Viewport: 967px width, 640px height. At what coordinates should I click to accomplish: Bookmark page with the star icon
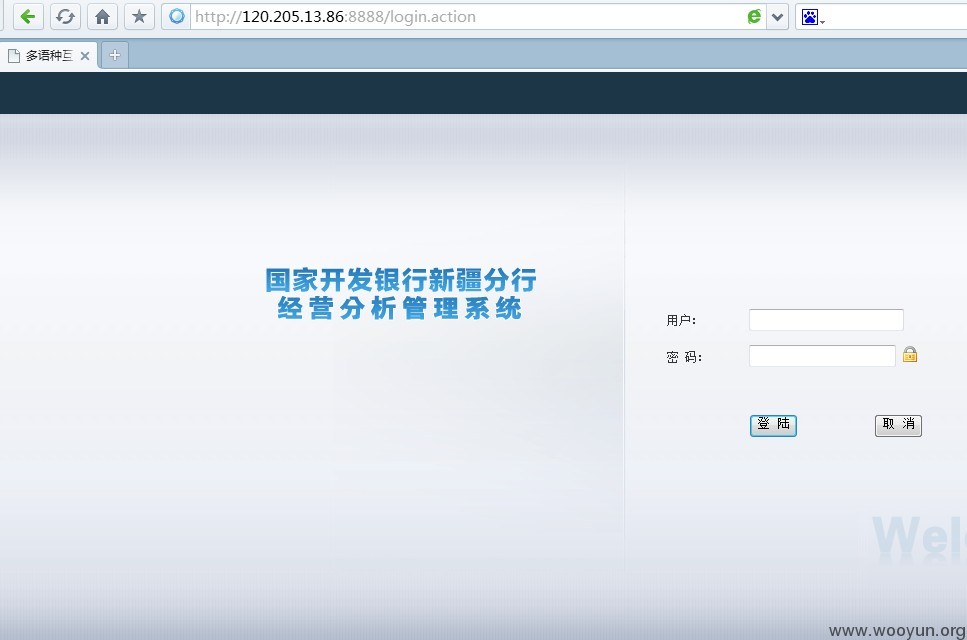(x=139, y=17)
